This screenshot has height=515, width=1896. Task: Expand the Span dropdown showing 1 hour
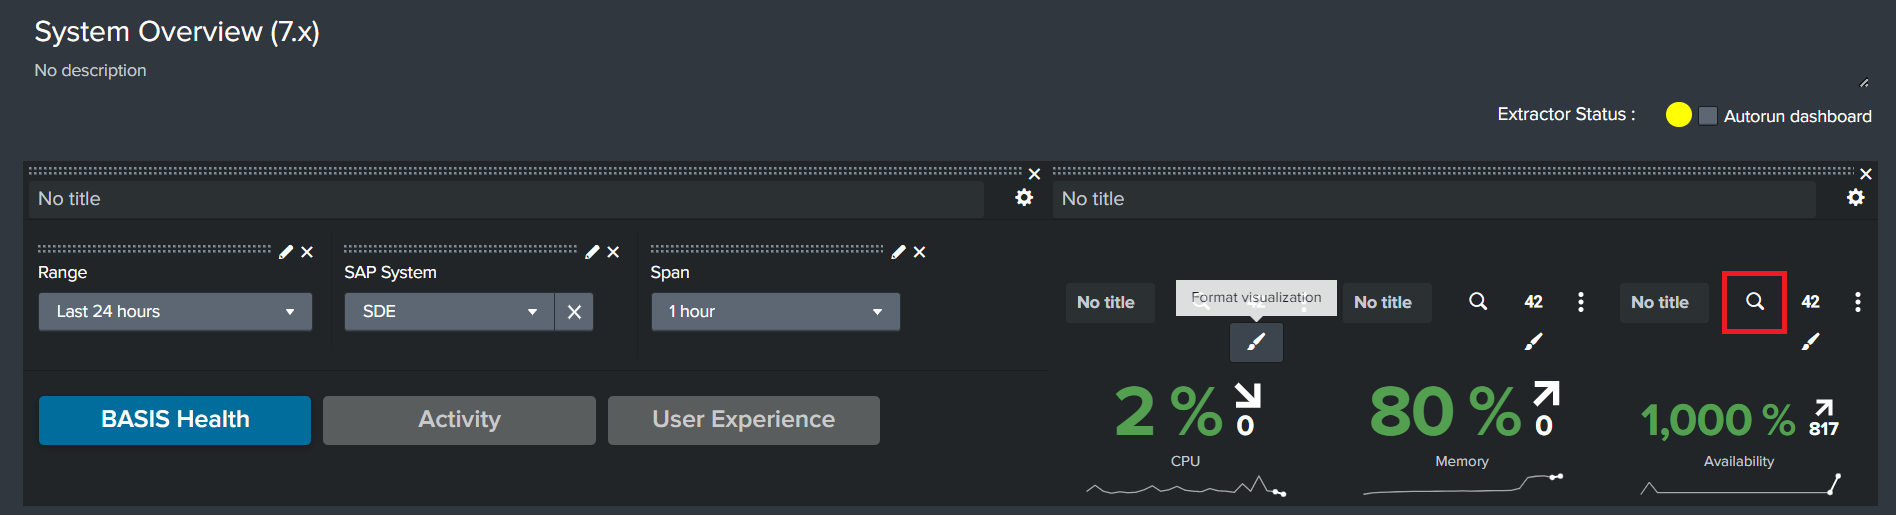point(775,312)
